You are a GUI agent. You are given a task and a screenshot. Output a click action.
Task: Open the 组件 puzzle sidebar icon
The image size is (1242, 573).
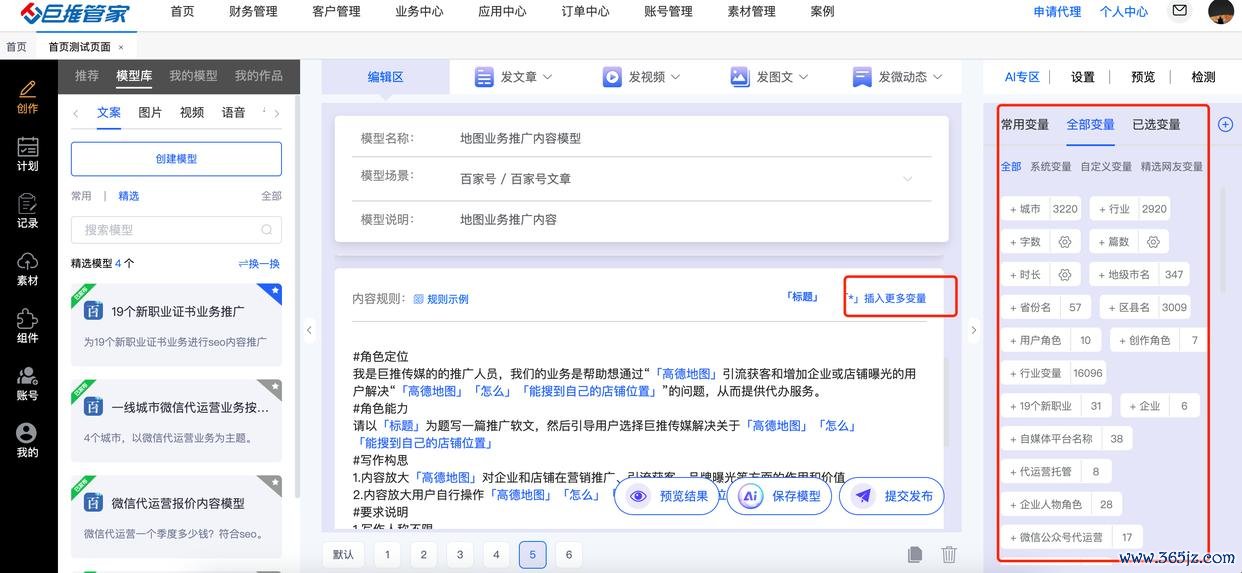tap(27, 325)
